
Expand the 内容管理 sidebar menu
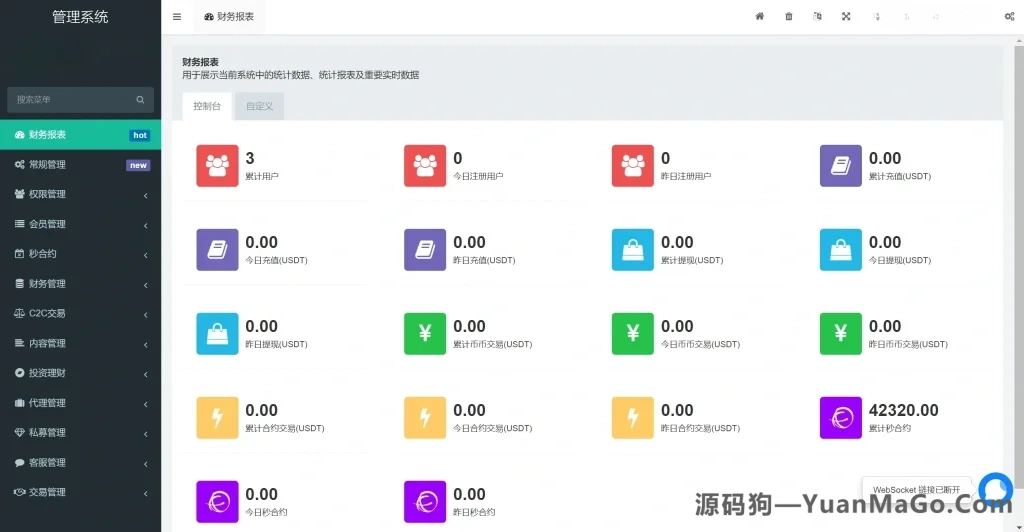(x=80, y=343)
